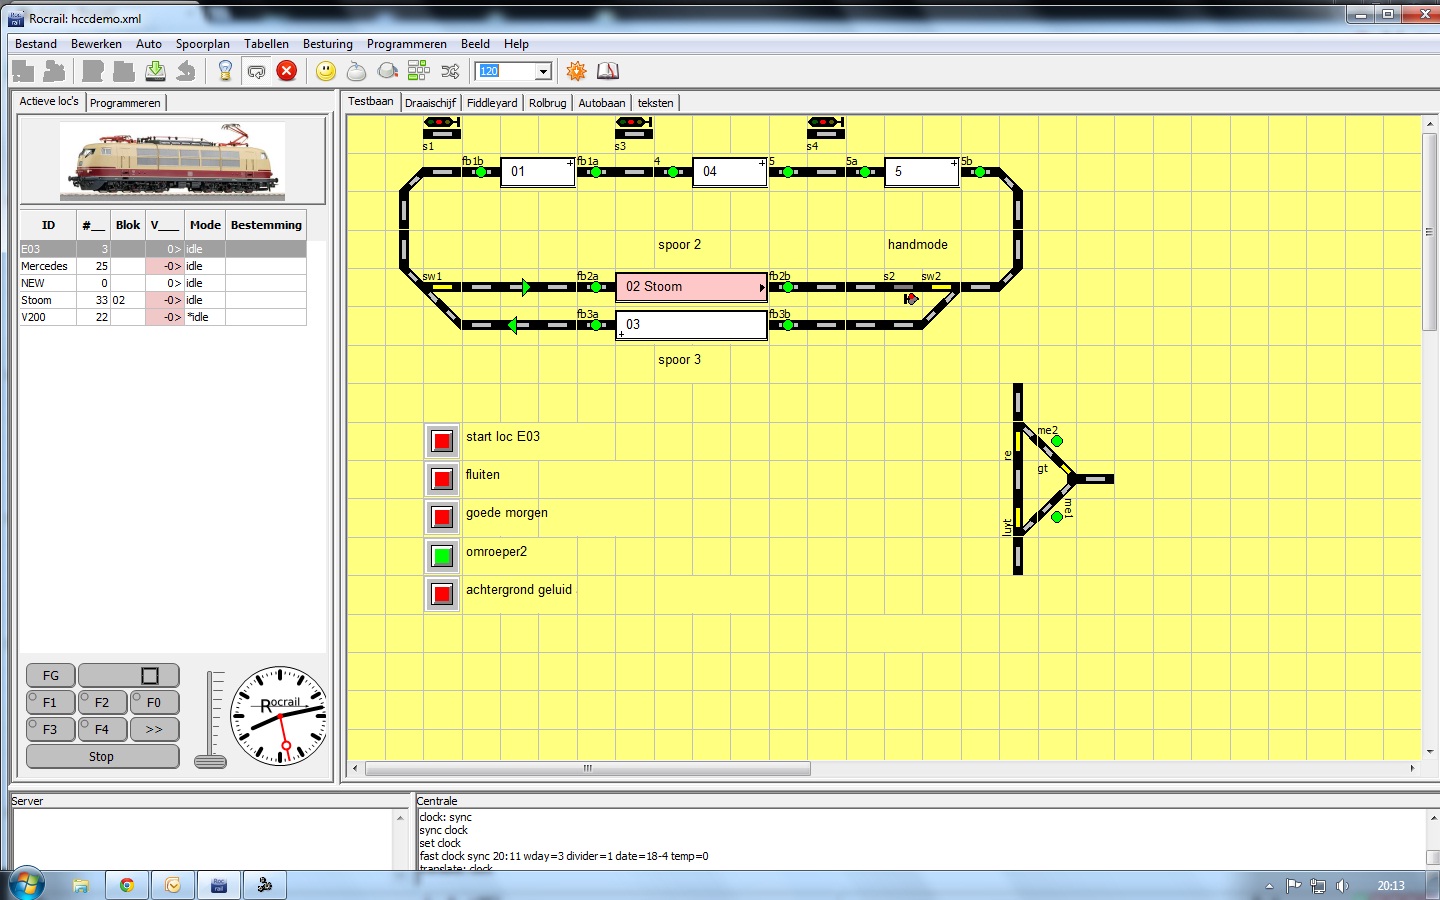This screenshot has height=900, width=1440.
Task: Open the Spoorplan menu
Action: [x=202, y=44]
